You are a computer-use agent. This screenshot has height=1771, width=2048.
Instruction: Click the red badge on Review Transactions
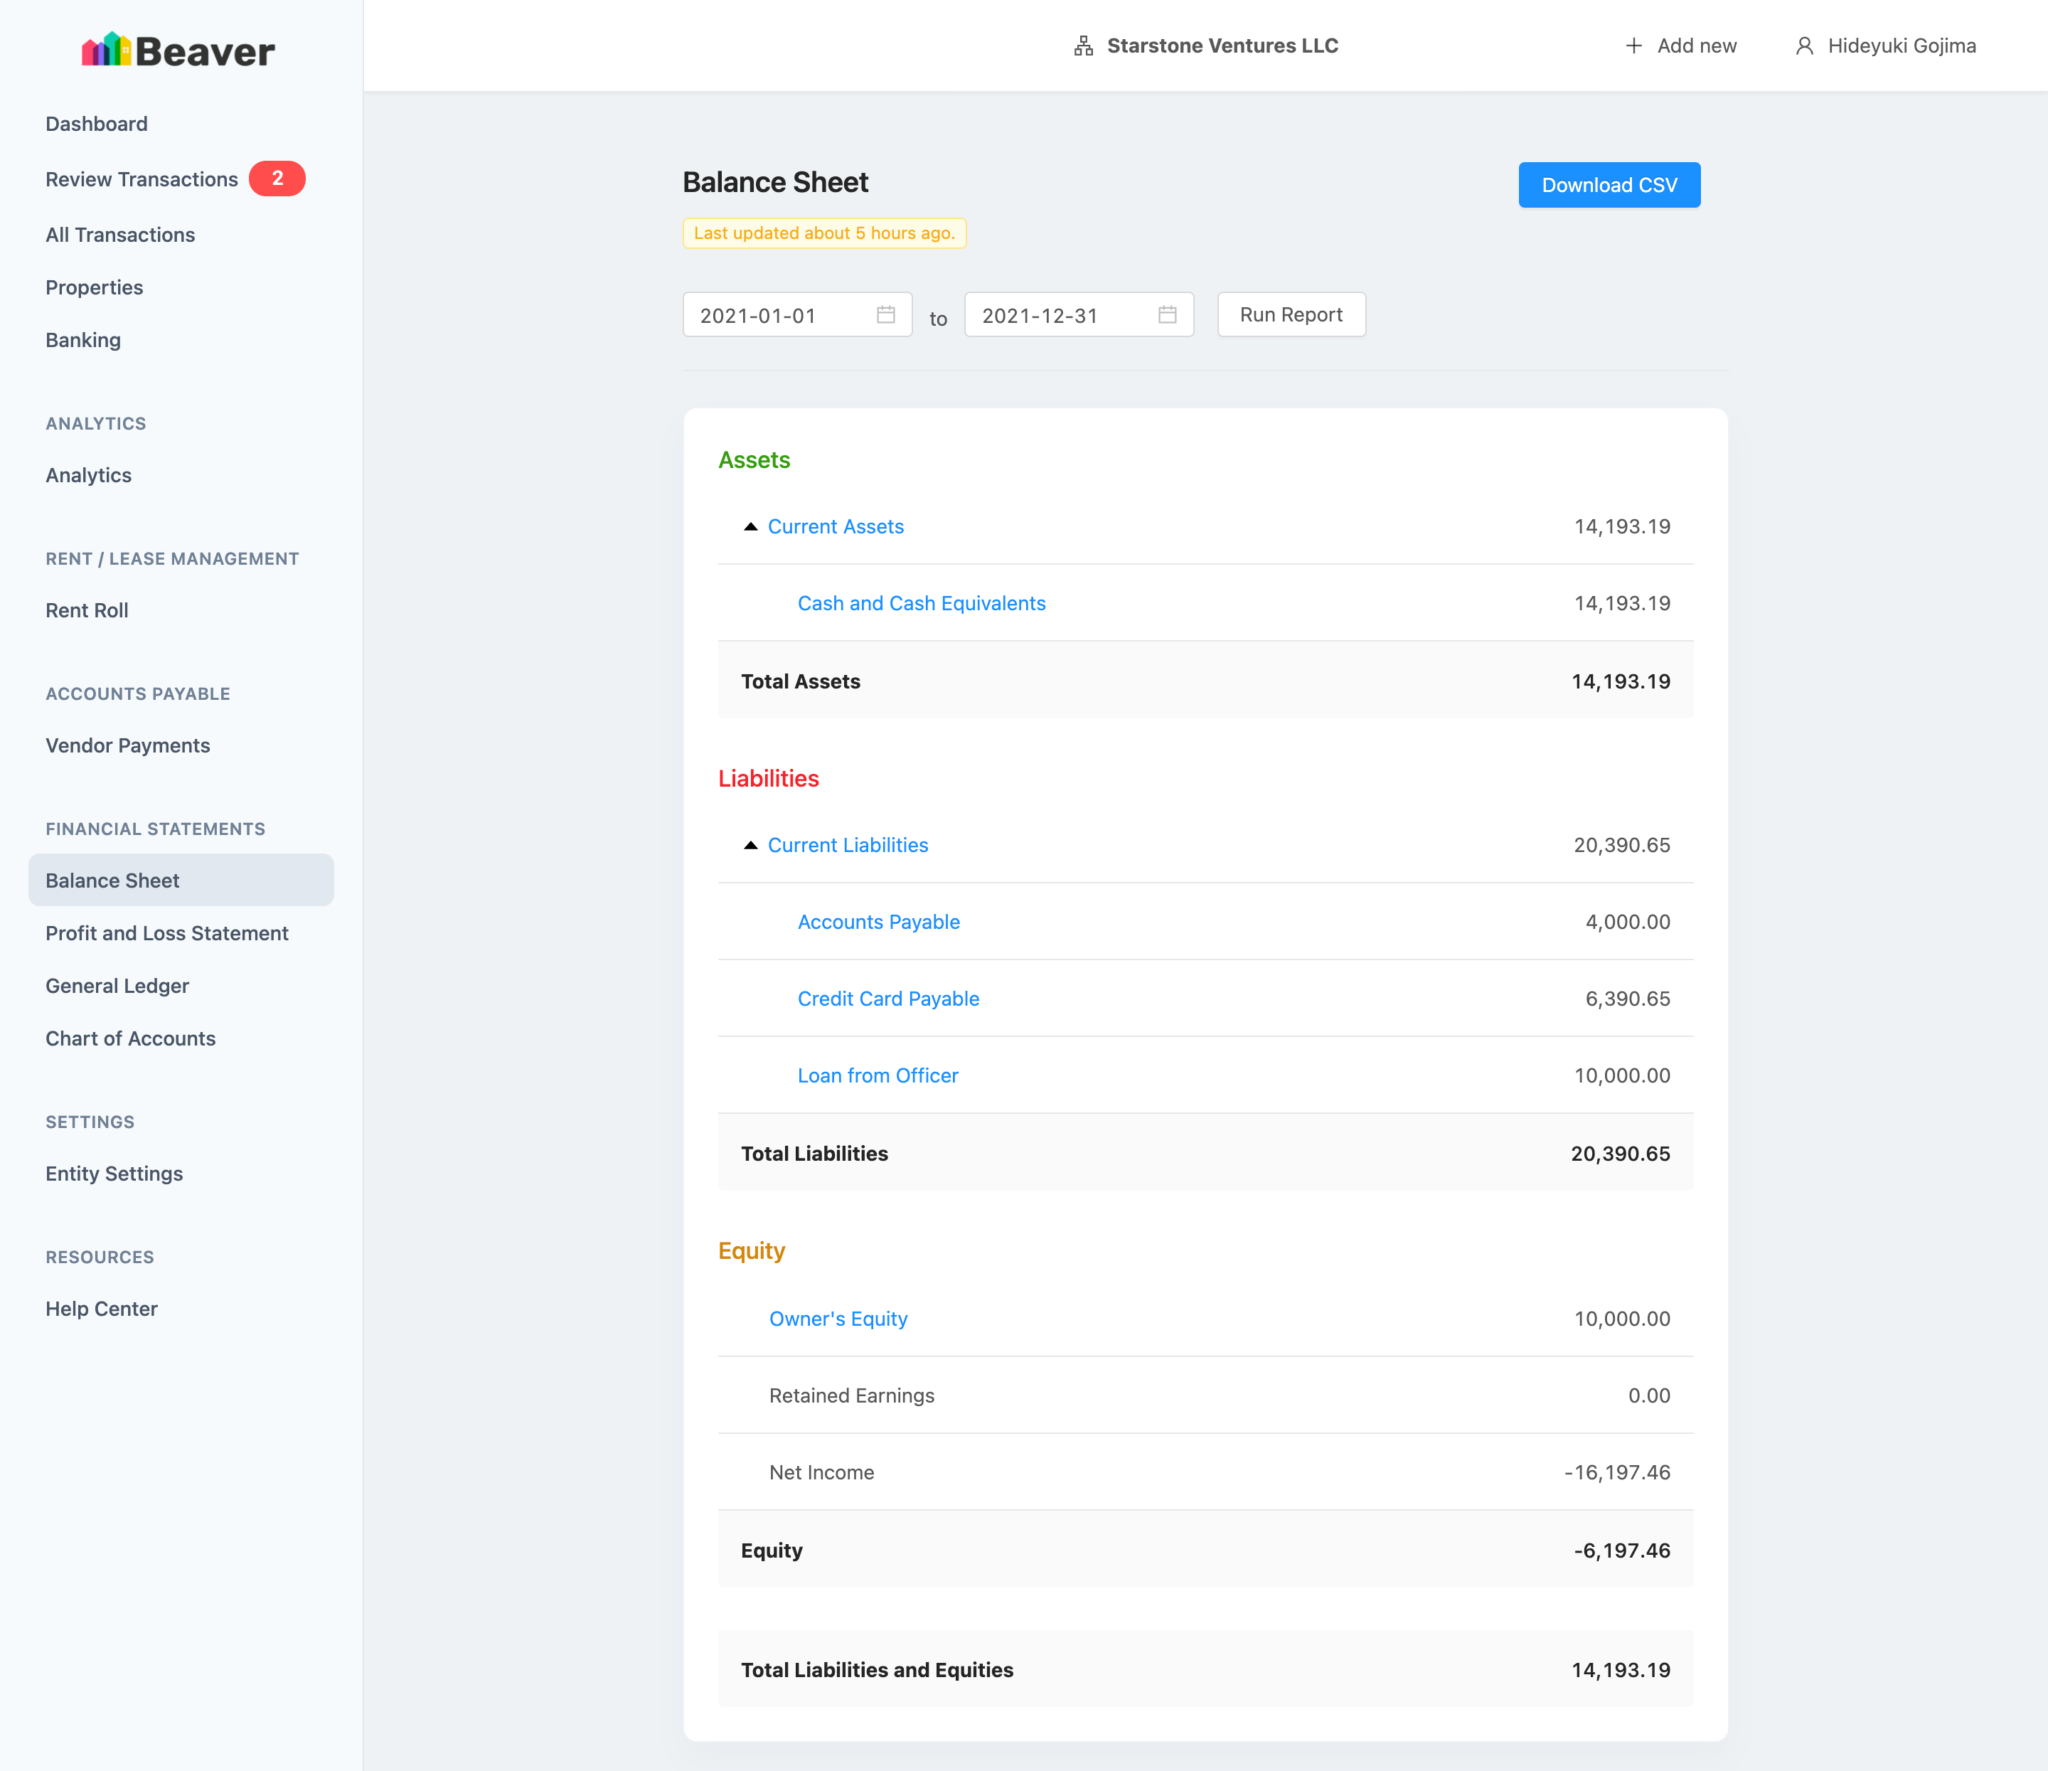[277, 179]
